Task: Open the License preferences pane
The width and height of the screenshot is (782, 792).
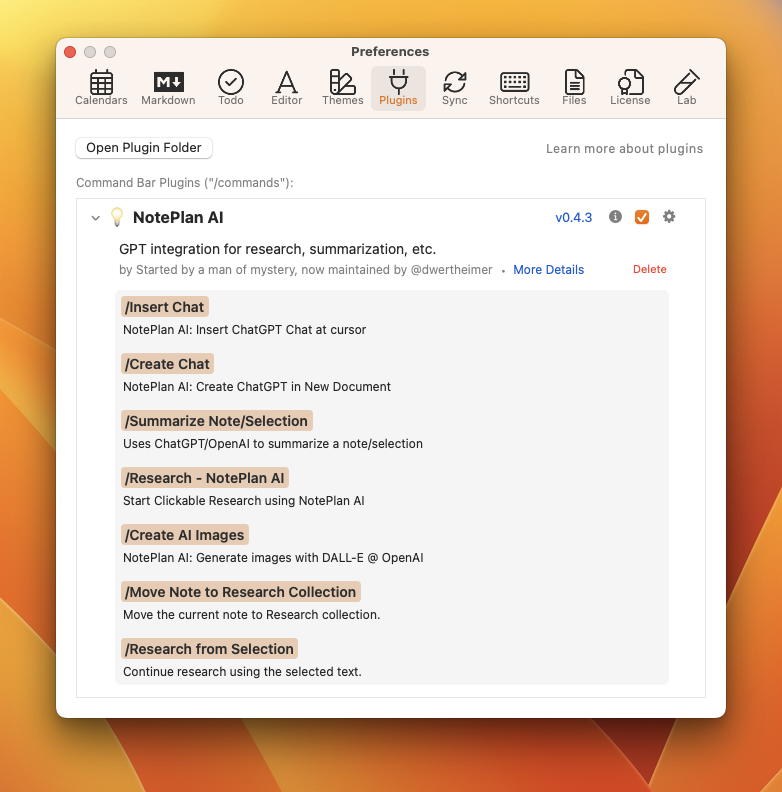Action: pyautogui.click(x=630, y=88)
